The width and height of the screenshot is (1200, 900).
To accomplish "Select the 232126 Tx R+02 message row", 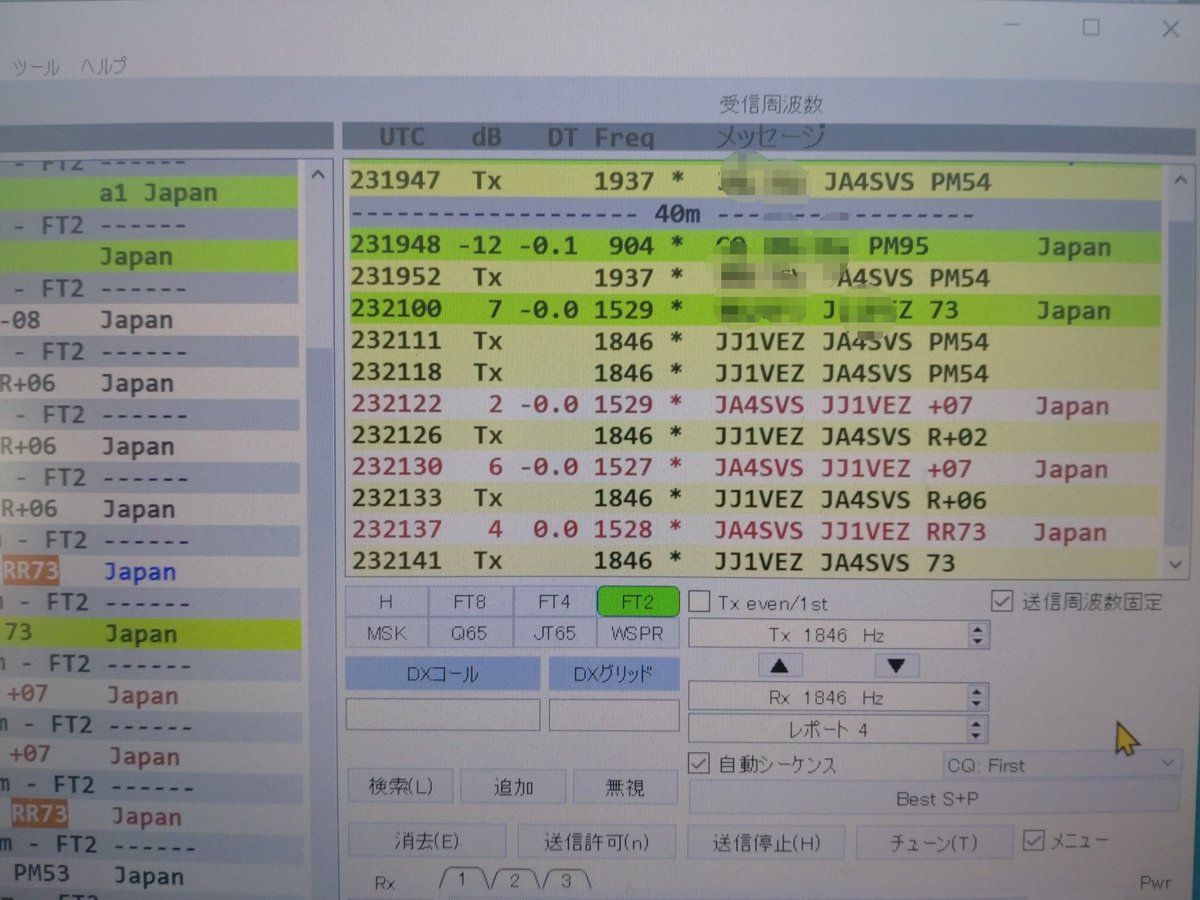I will (755, 436).
